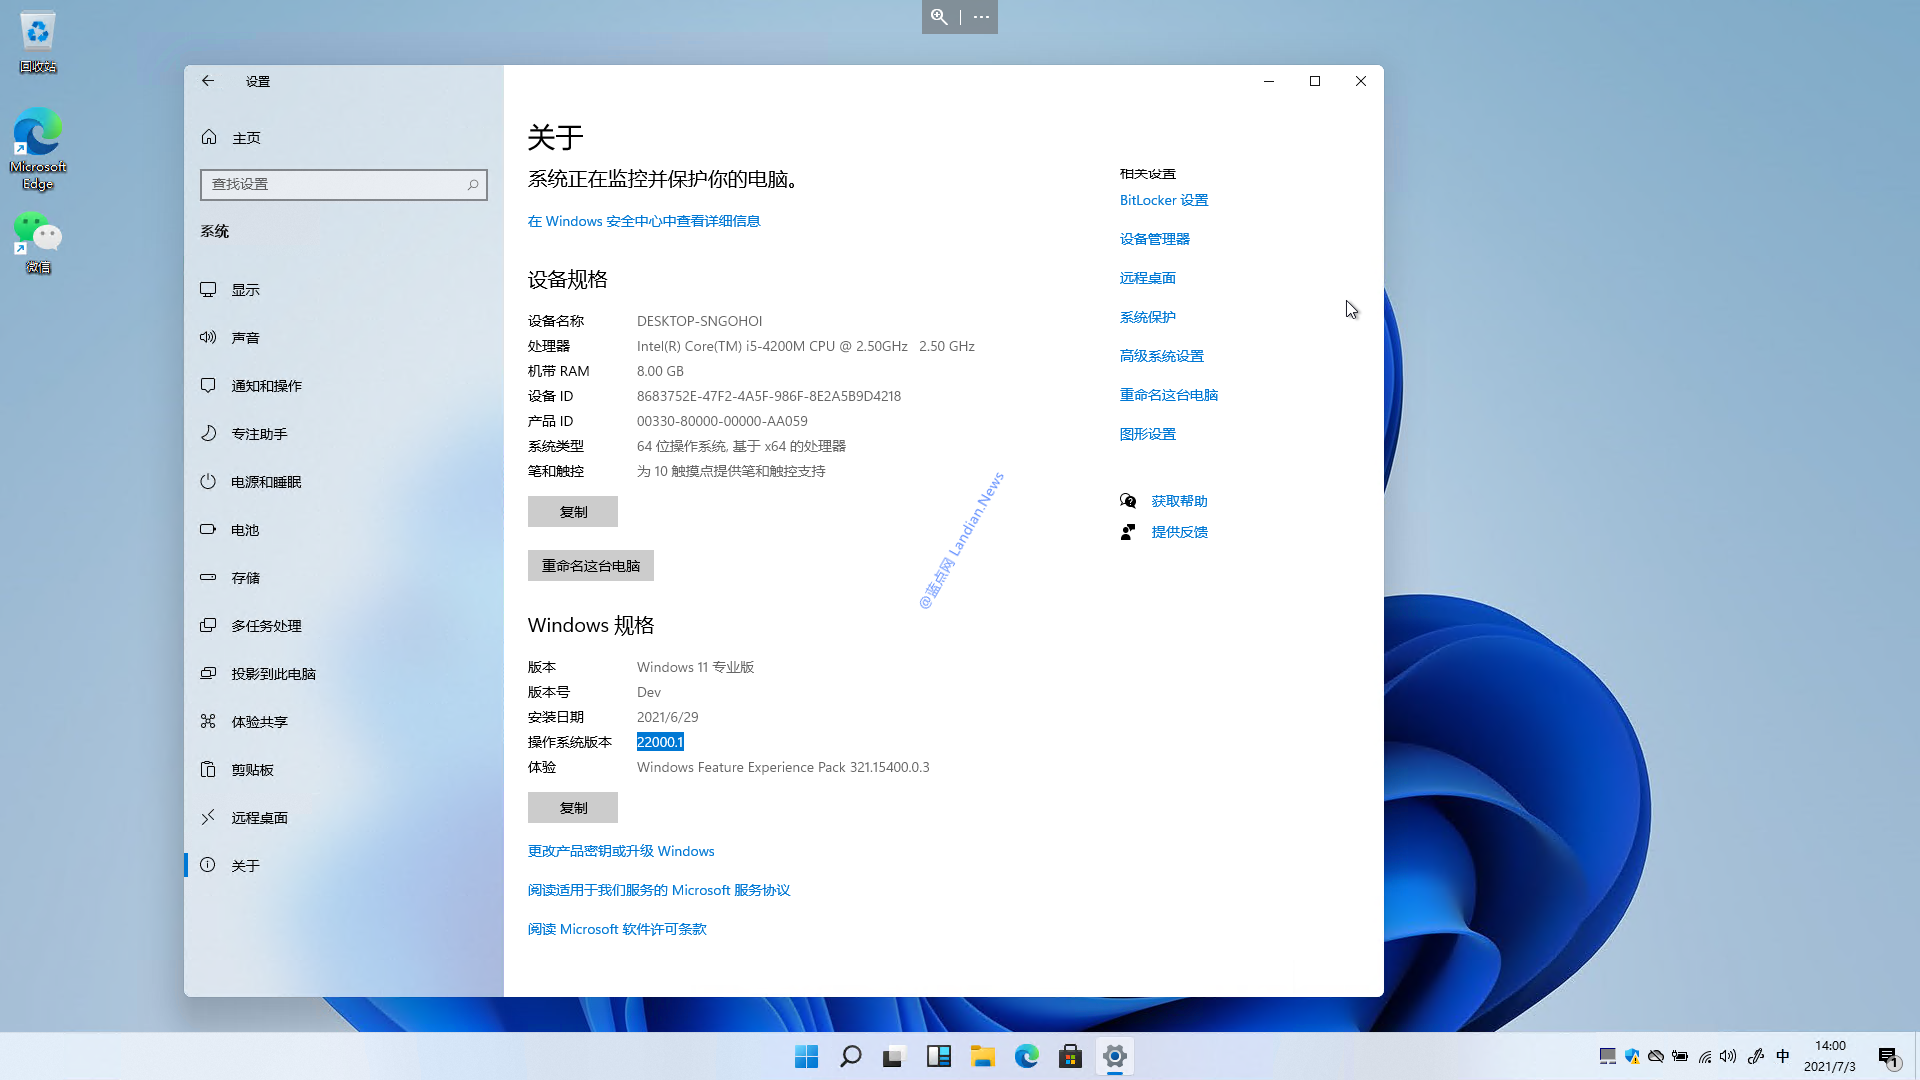Open notification center icon

click(1888, 1057)
